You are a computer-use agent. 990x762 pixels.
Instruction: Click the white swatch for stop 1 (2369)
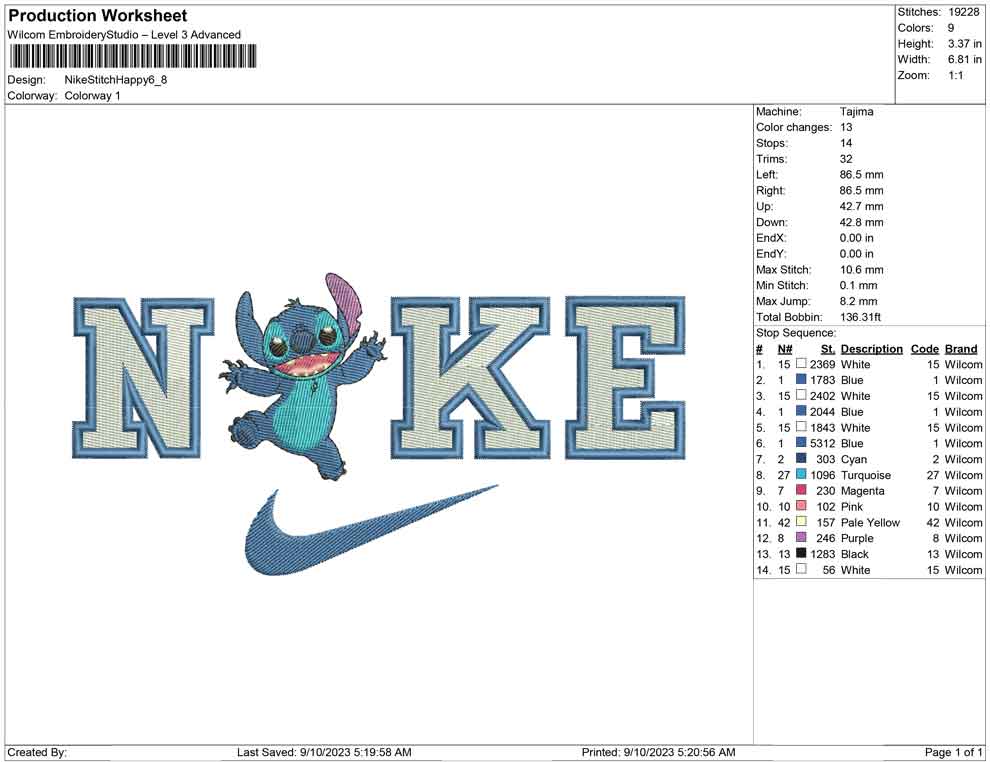click(801, 364)
